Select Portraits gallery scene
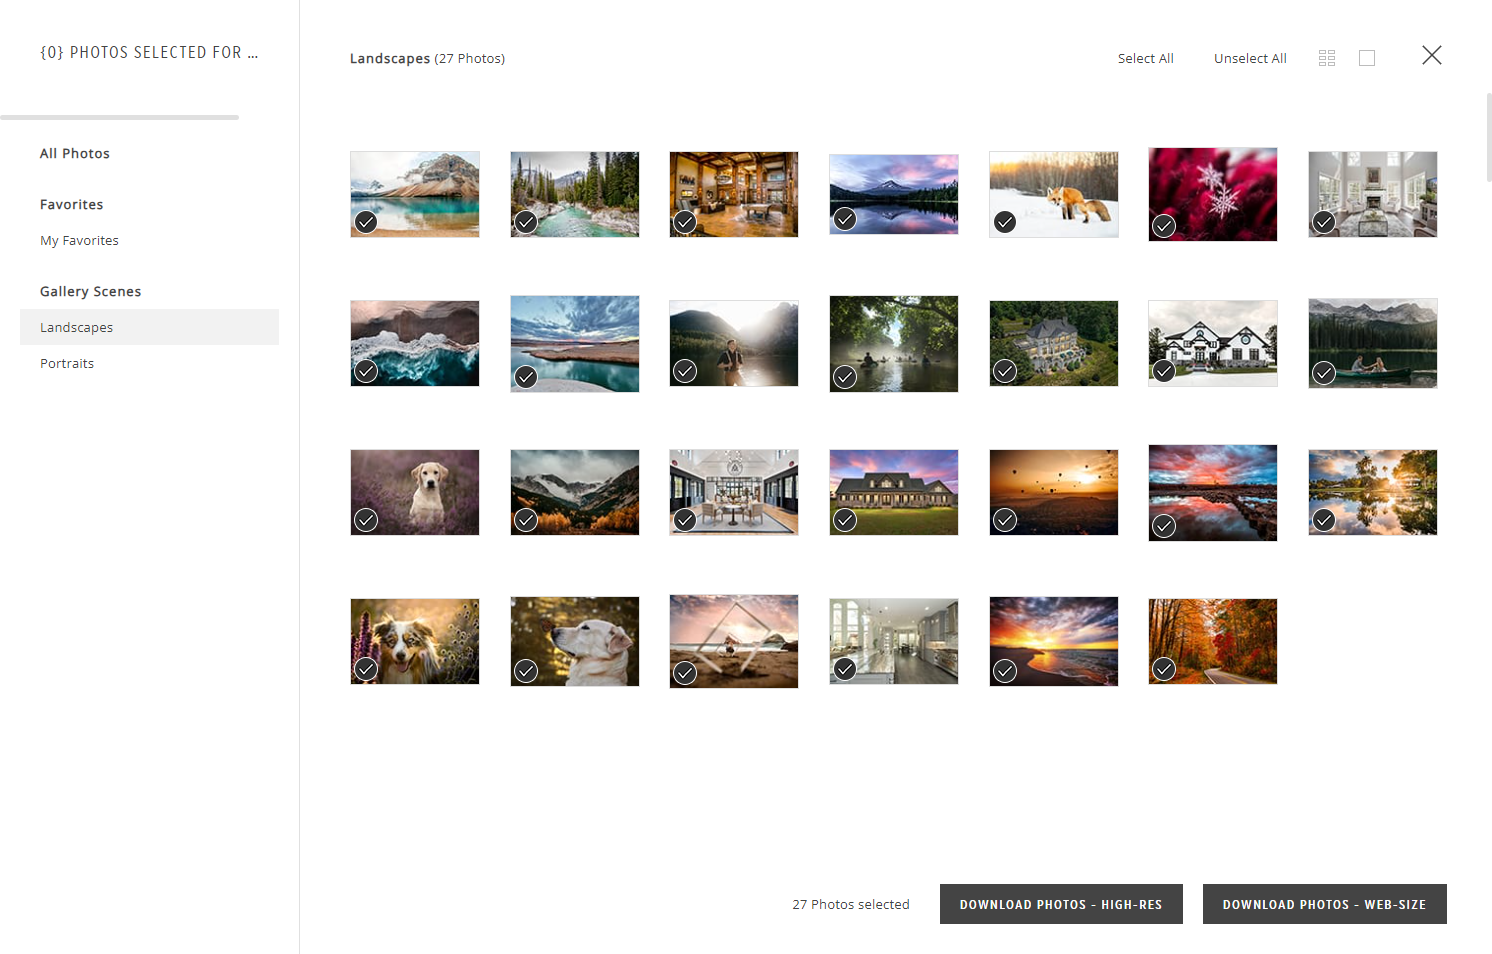 (67, 363)
